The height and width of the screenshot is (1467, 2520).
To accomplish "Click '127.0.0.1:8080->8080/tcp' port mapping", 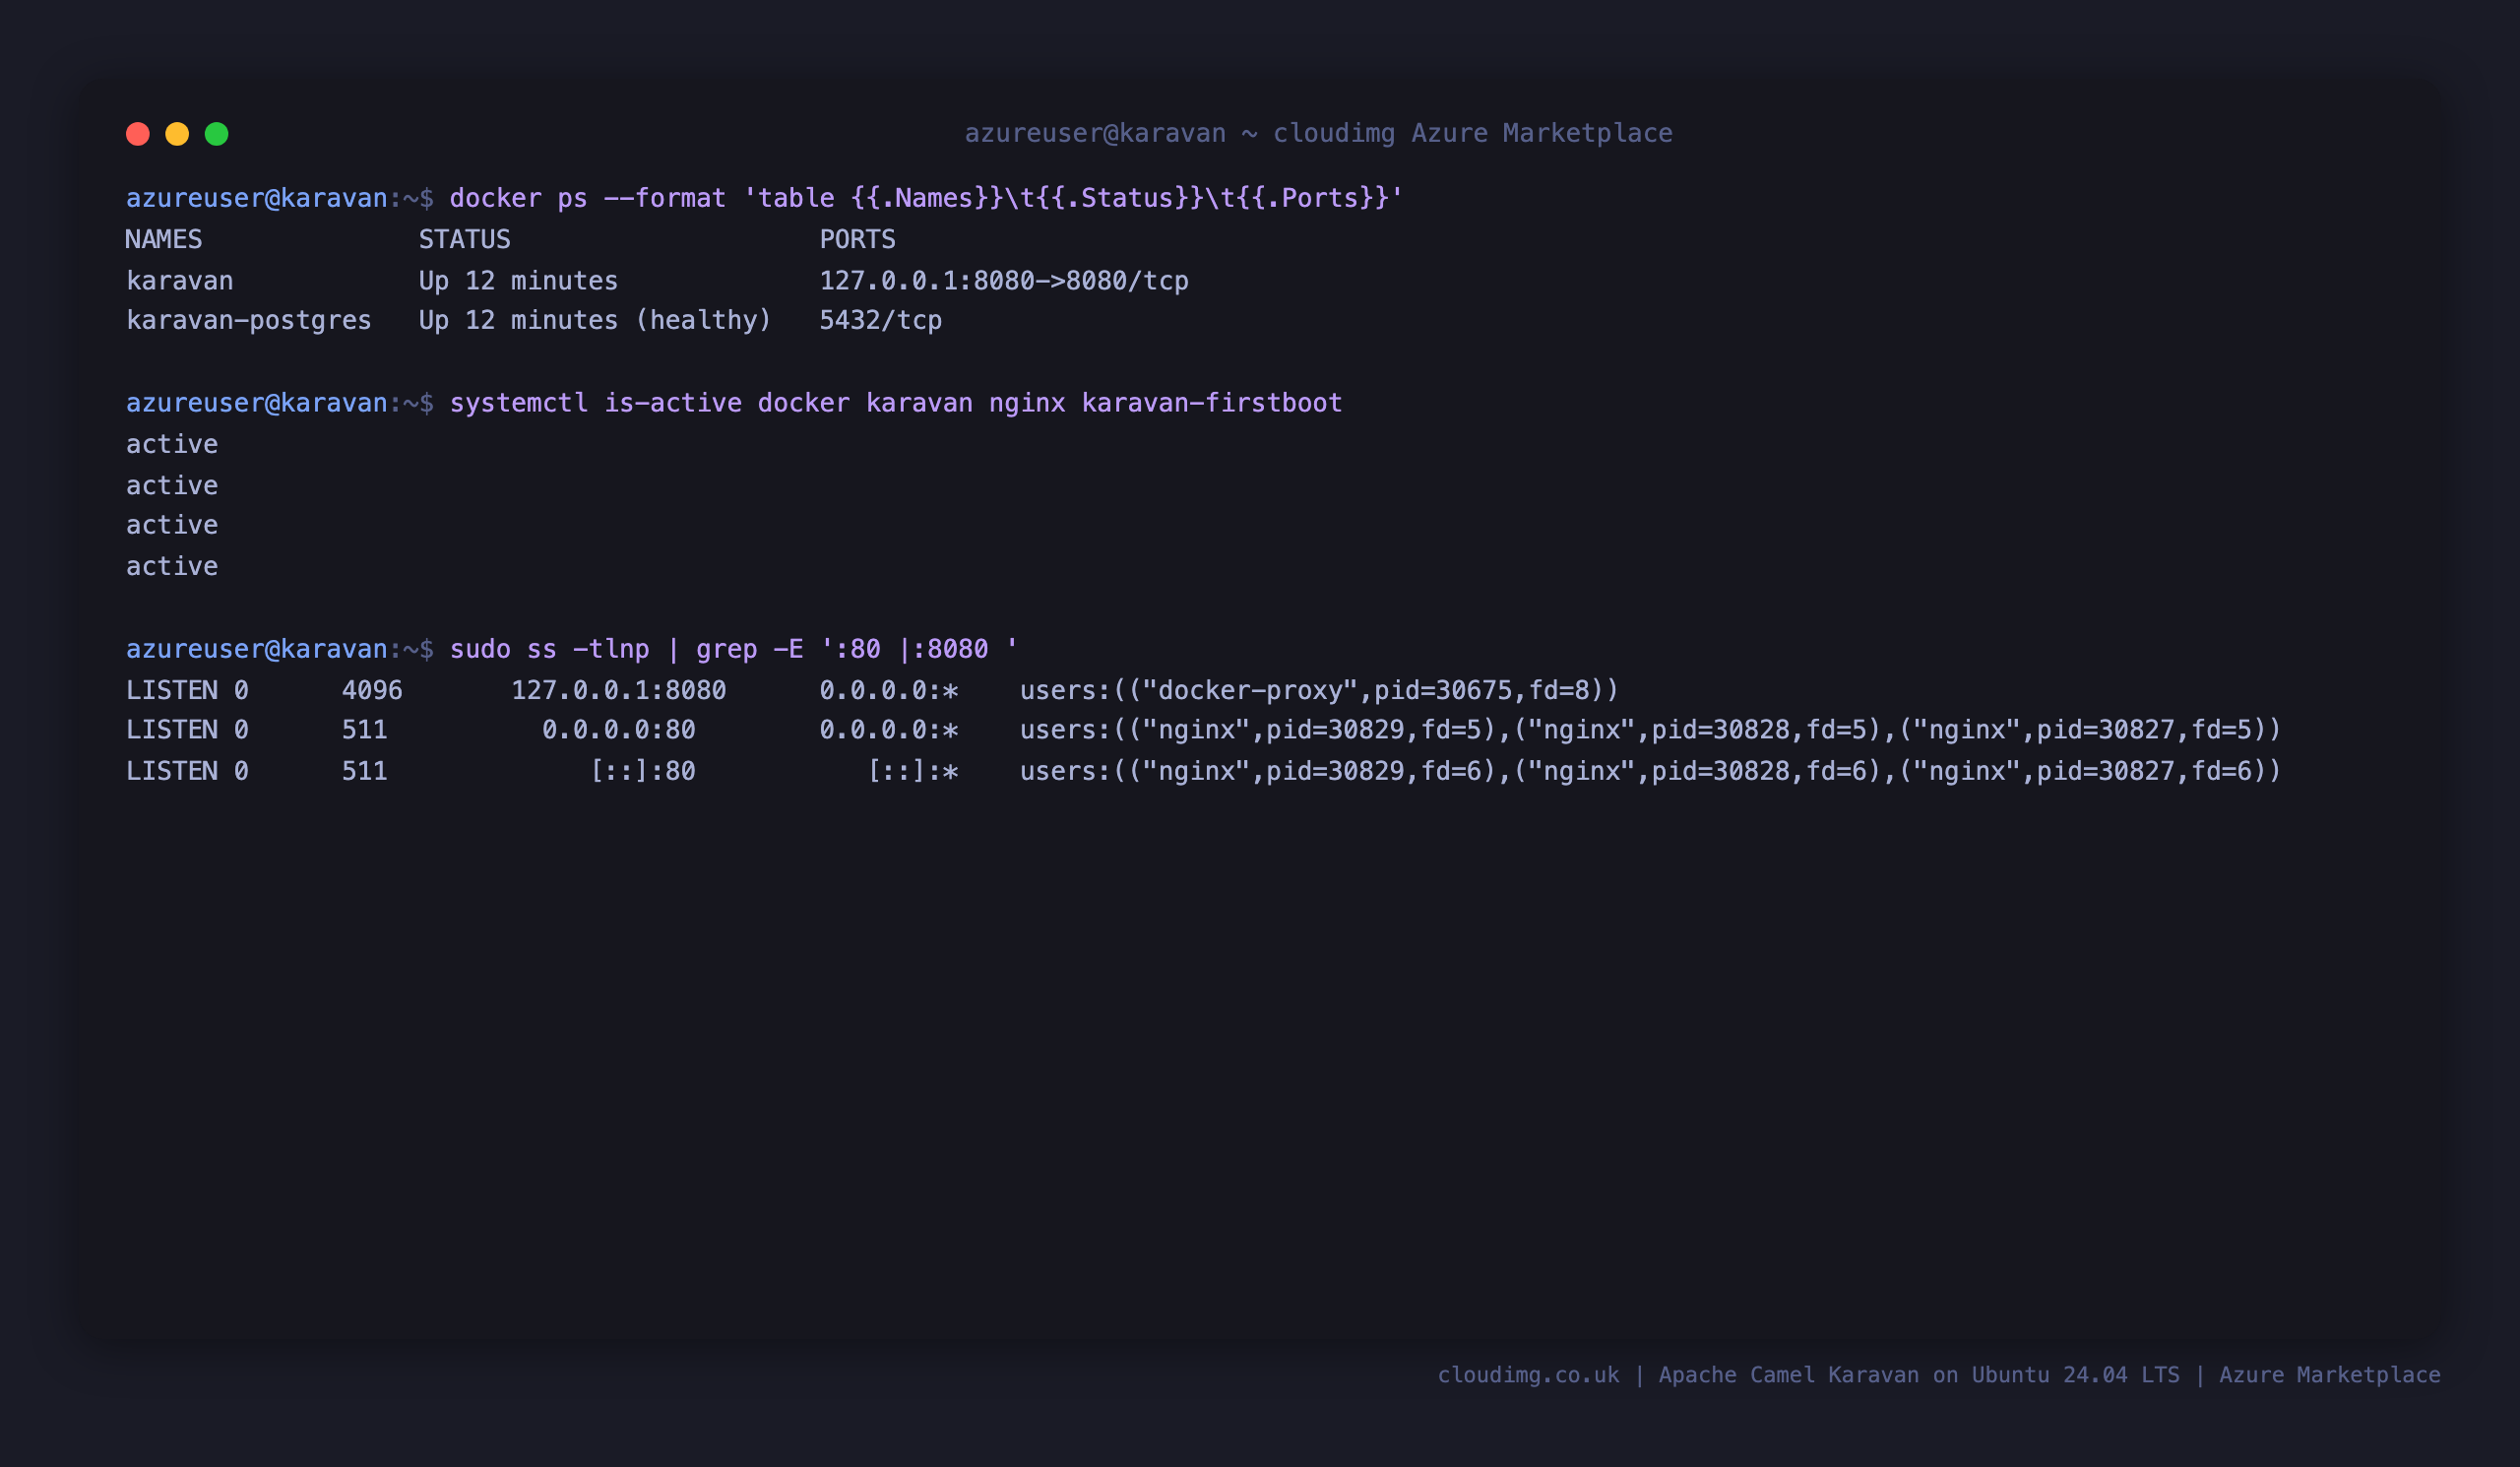I will (1004, 281).
